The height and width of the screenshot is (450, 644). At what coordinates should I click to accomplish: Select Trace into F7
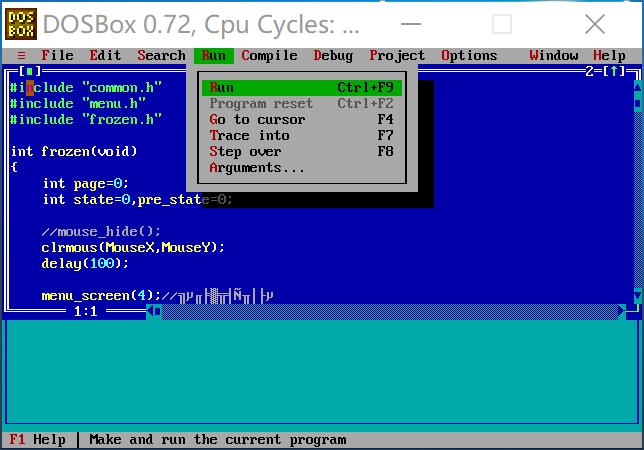[x=302, y=135]
